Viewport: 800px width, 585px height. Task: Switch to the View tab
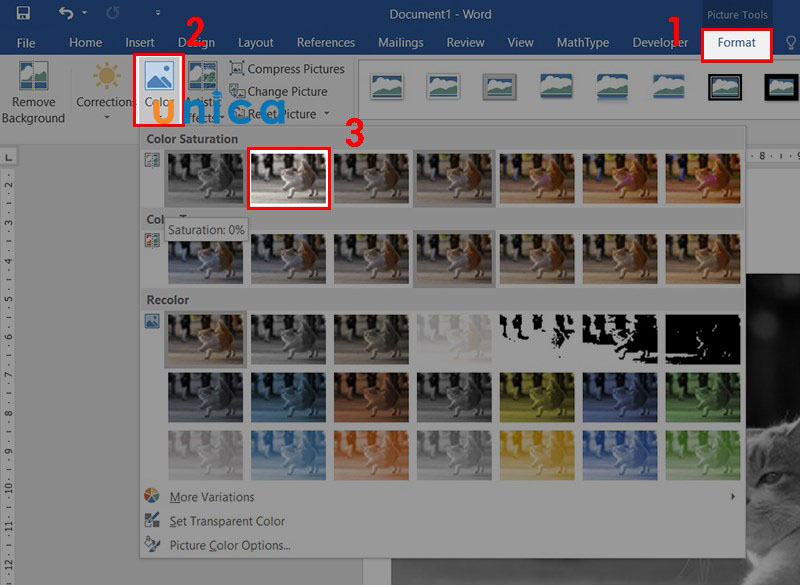520,42
